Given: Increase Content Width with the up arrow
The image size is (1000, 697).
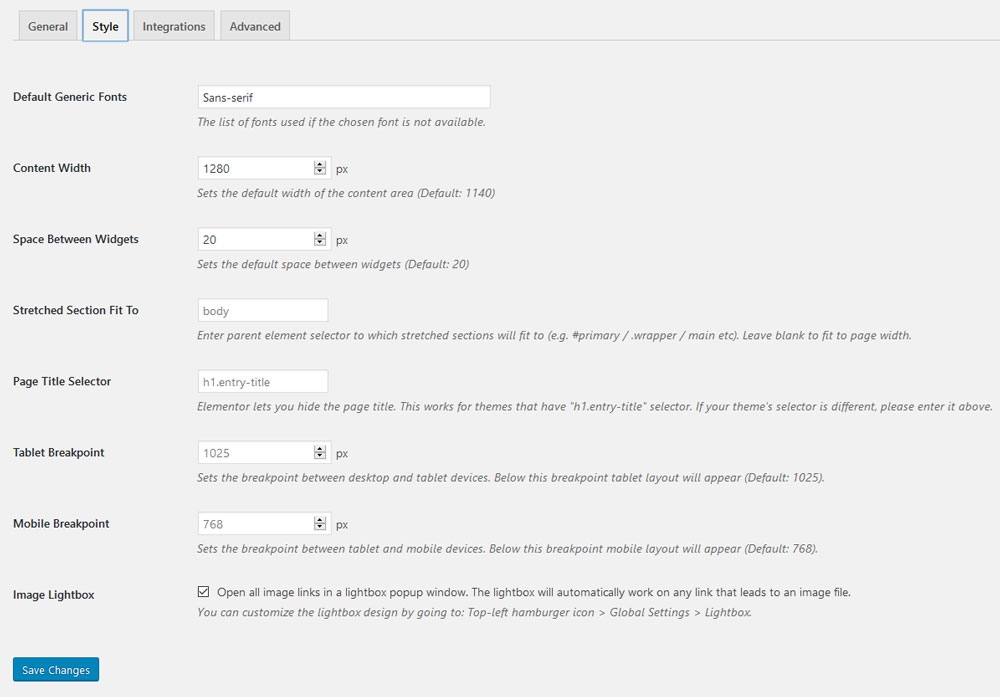Looking at the screenshot, I should coord(320,165).
